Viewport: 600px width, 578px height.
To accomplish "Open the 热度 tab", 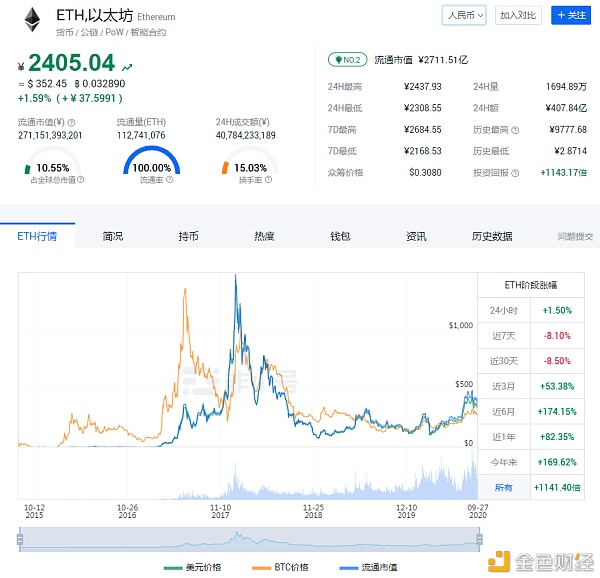I will pyautogui.click(x=264, y=236).
